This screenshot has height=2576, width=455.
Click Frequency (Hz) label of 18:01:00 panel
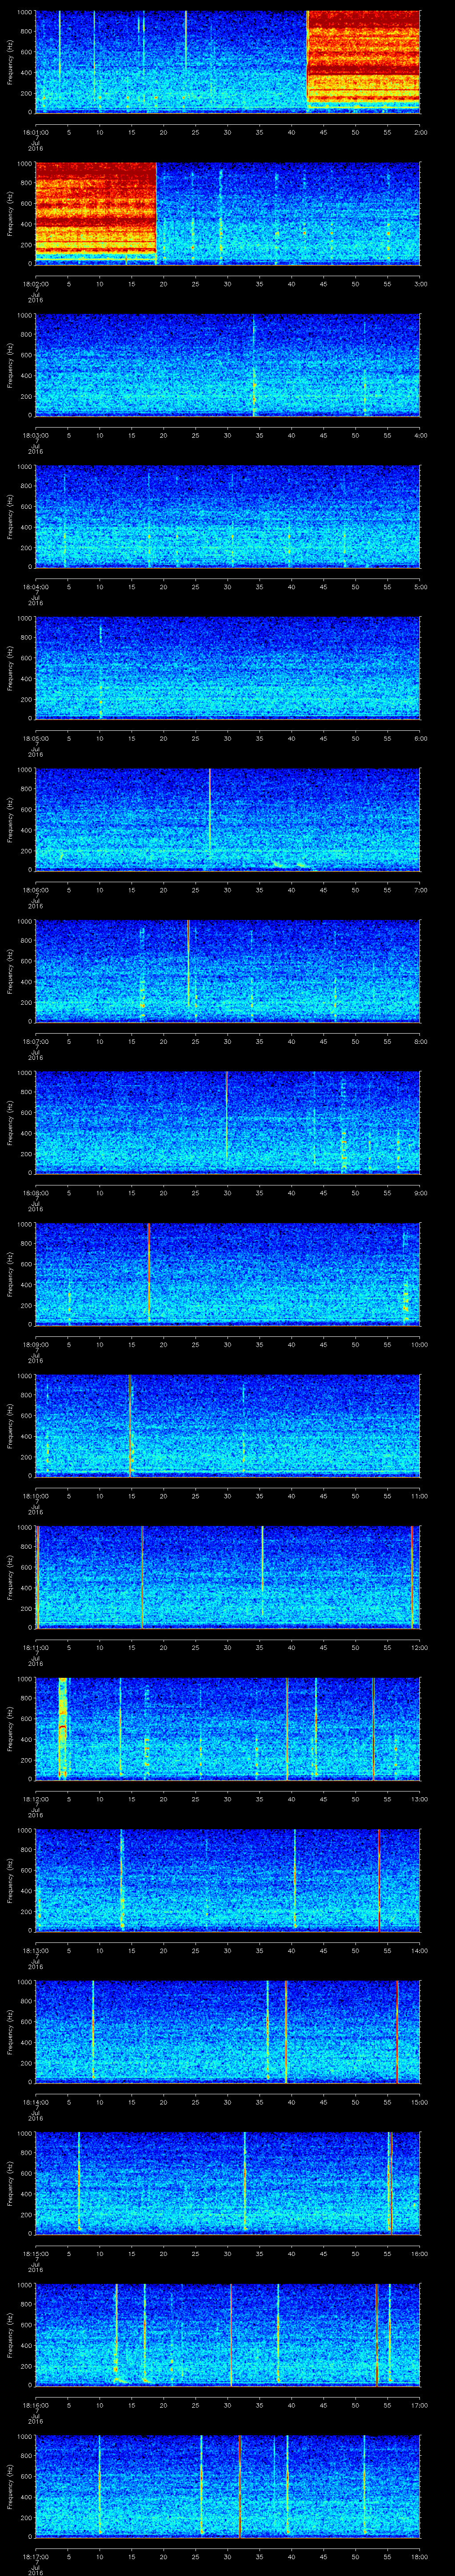point(10,62)
